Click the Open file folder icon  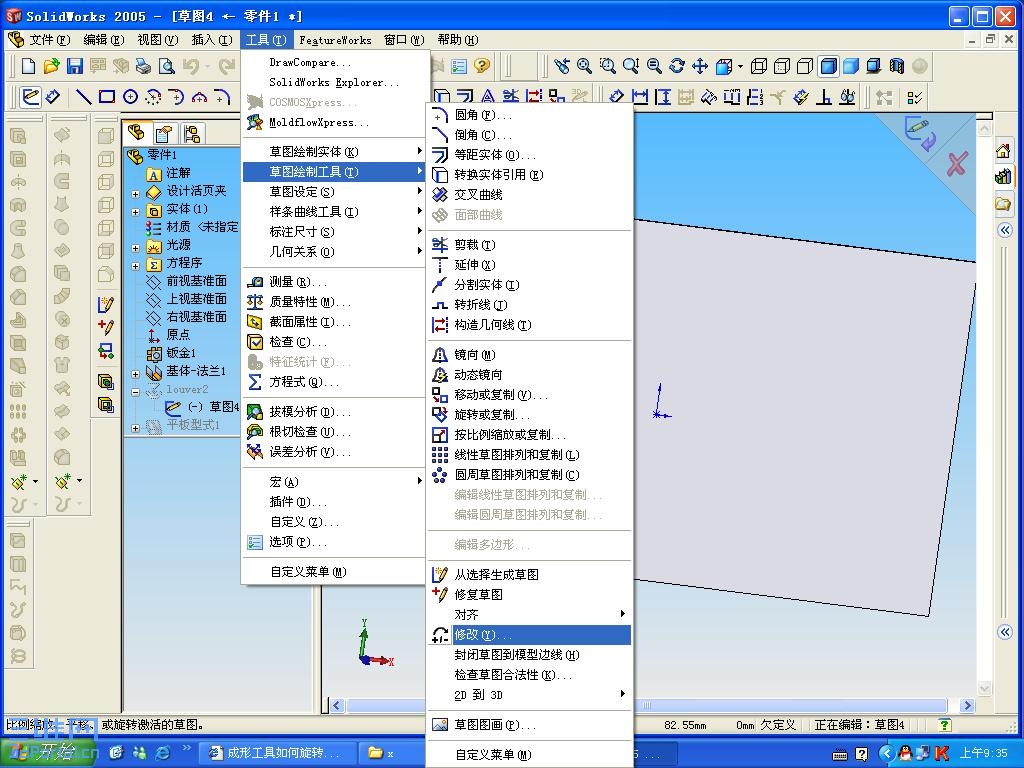coord(51,66)
